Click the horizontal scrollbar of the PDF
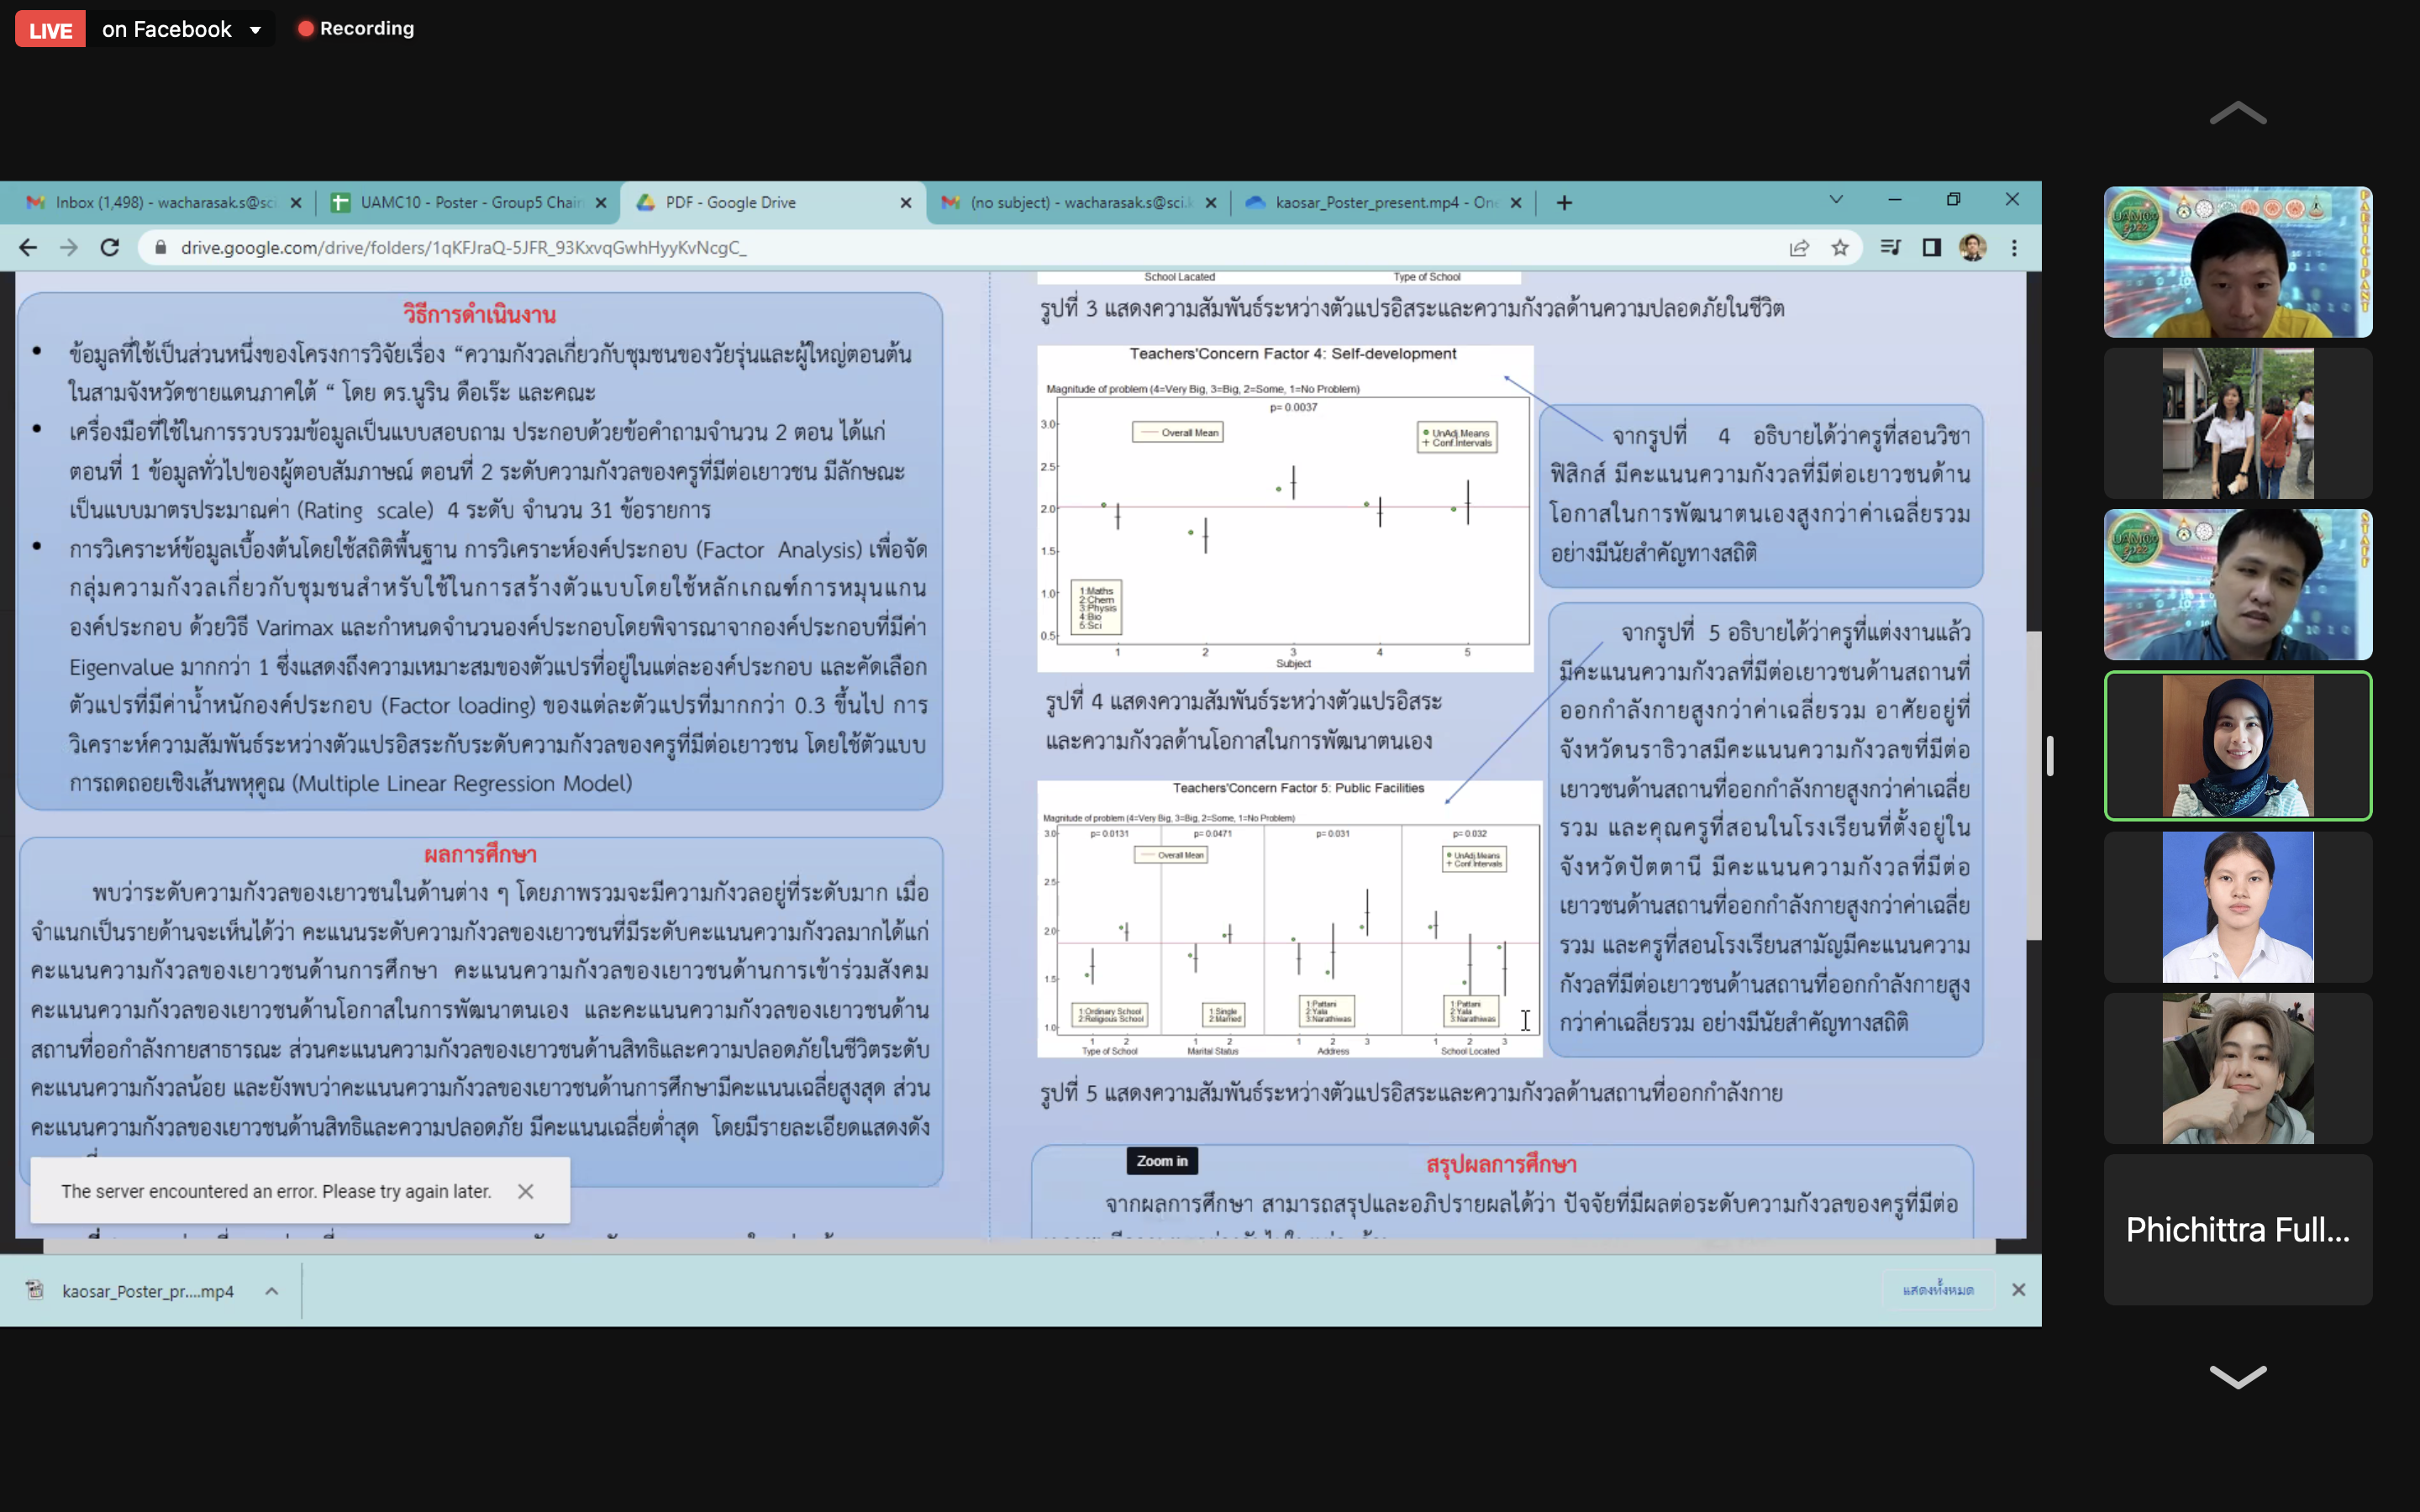Viewport: 2420px width, 1512px height. click(1019, 1246)
